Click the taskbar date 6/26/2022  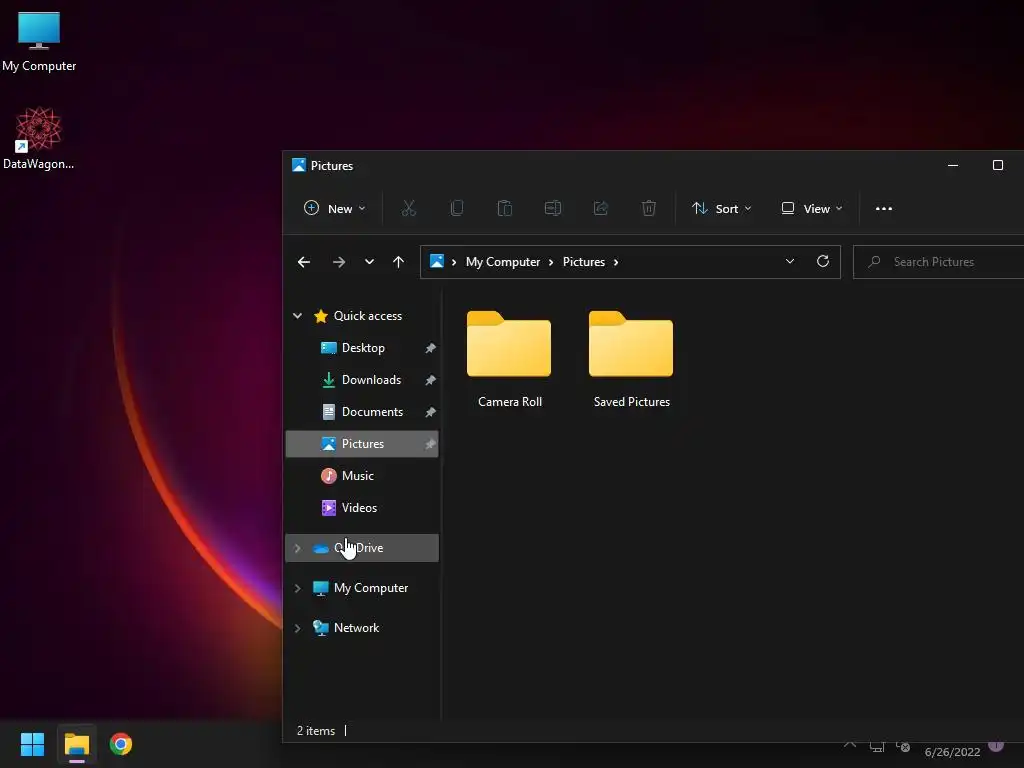click(952, 752)
